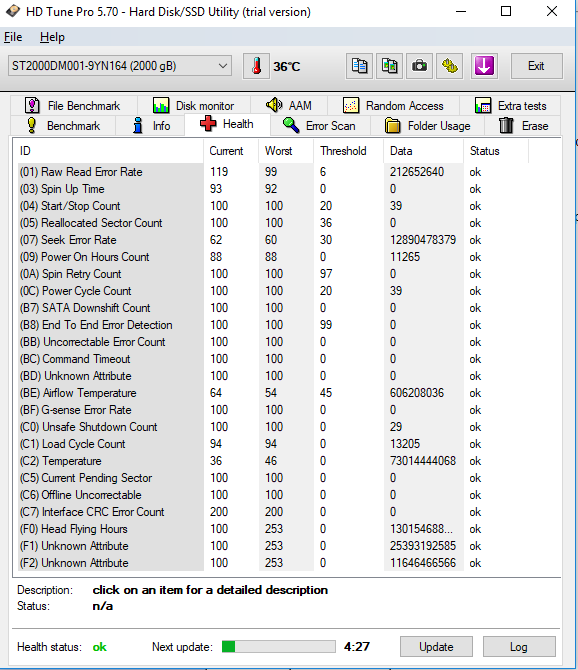
Task: Click the Erase trash can icon
Action: coord(506,125)
